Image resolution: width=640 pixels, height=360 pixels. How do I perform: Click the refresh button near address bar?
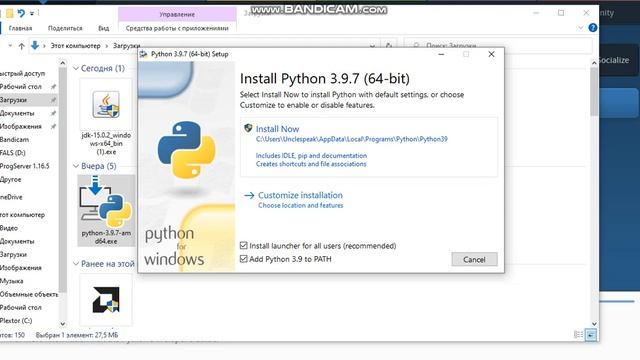pos(389,46)
